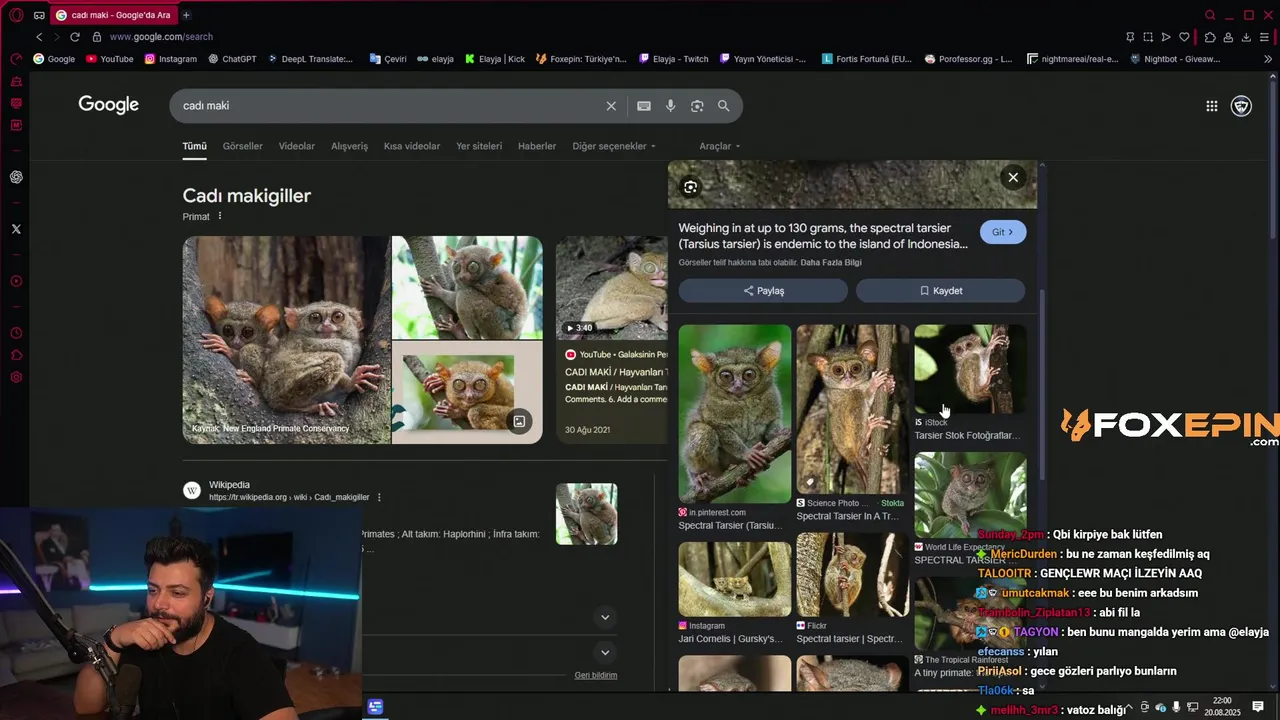The width and height of the screenshot is (1280, 720).
Task: Open Google account avatar menu
Action: point(1241,106)
